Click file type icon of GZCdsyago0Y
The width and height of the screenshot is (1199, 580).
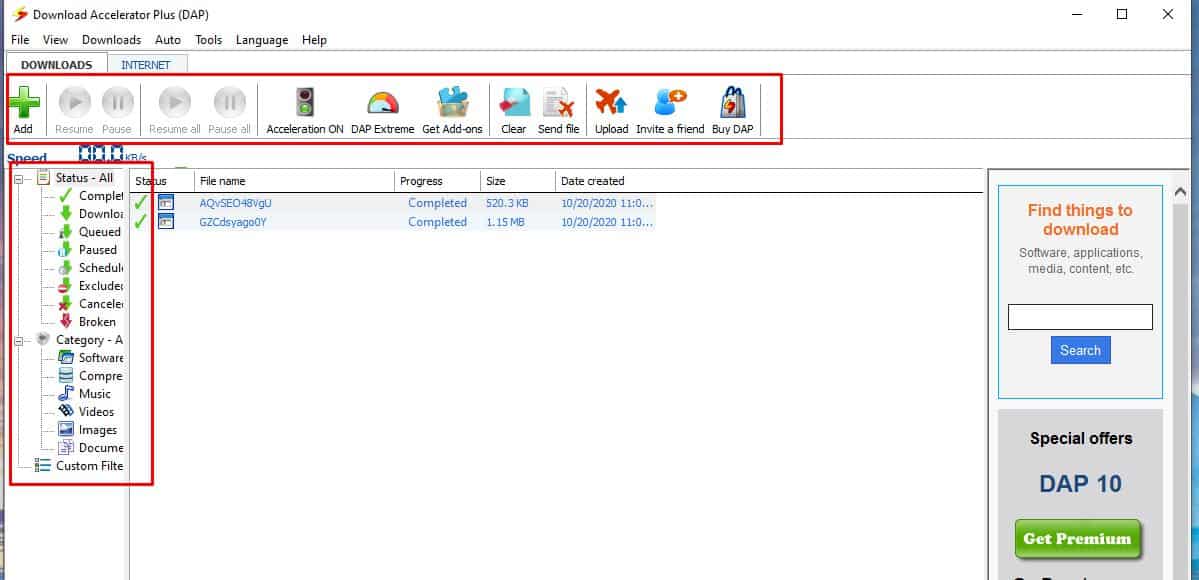pyautogui.click(x=166, y=222)
